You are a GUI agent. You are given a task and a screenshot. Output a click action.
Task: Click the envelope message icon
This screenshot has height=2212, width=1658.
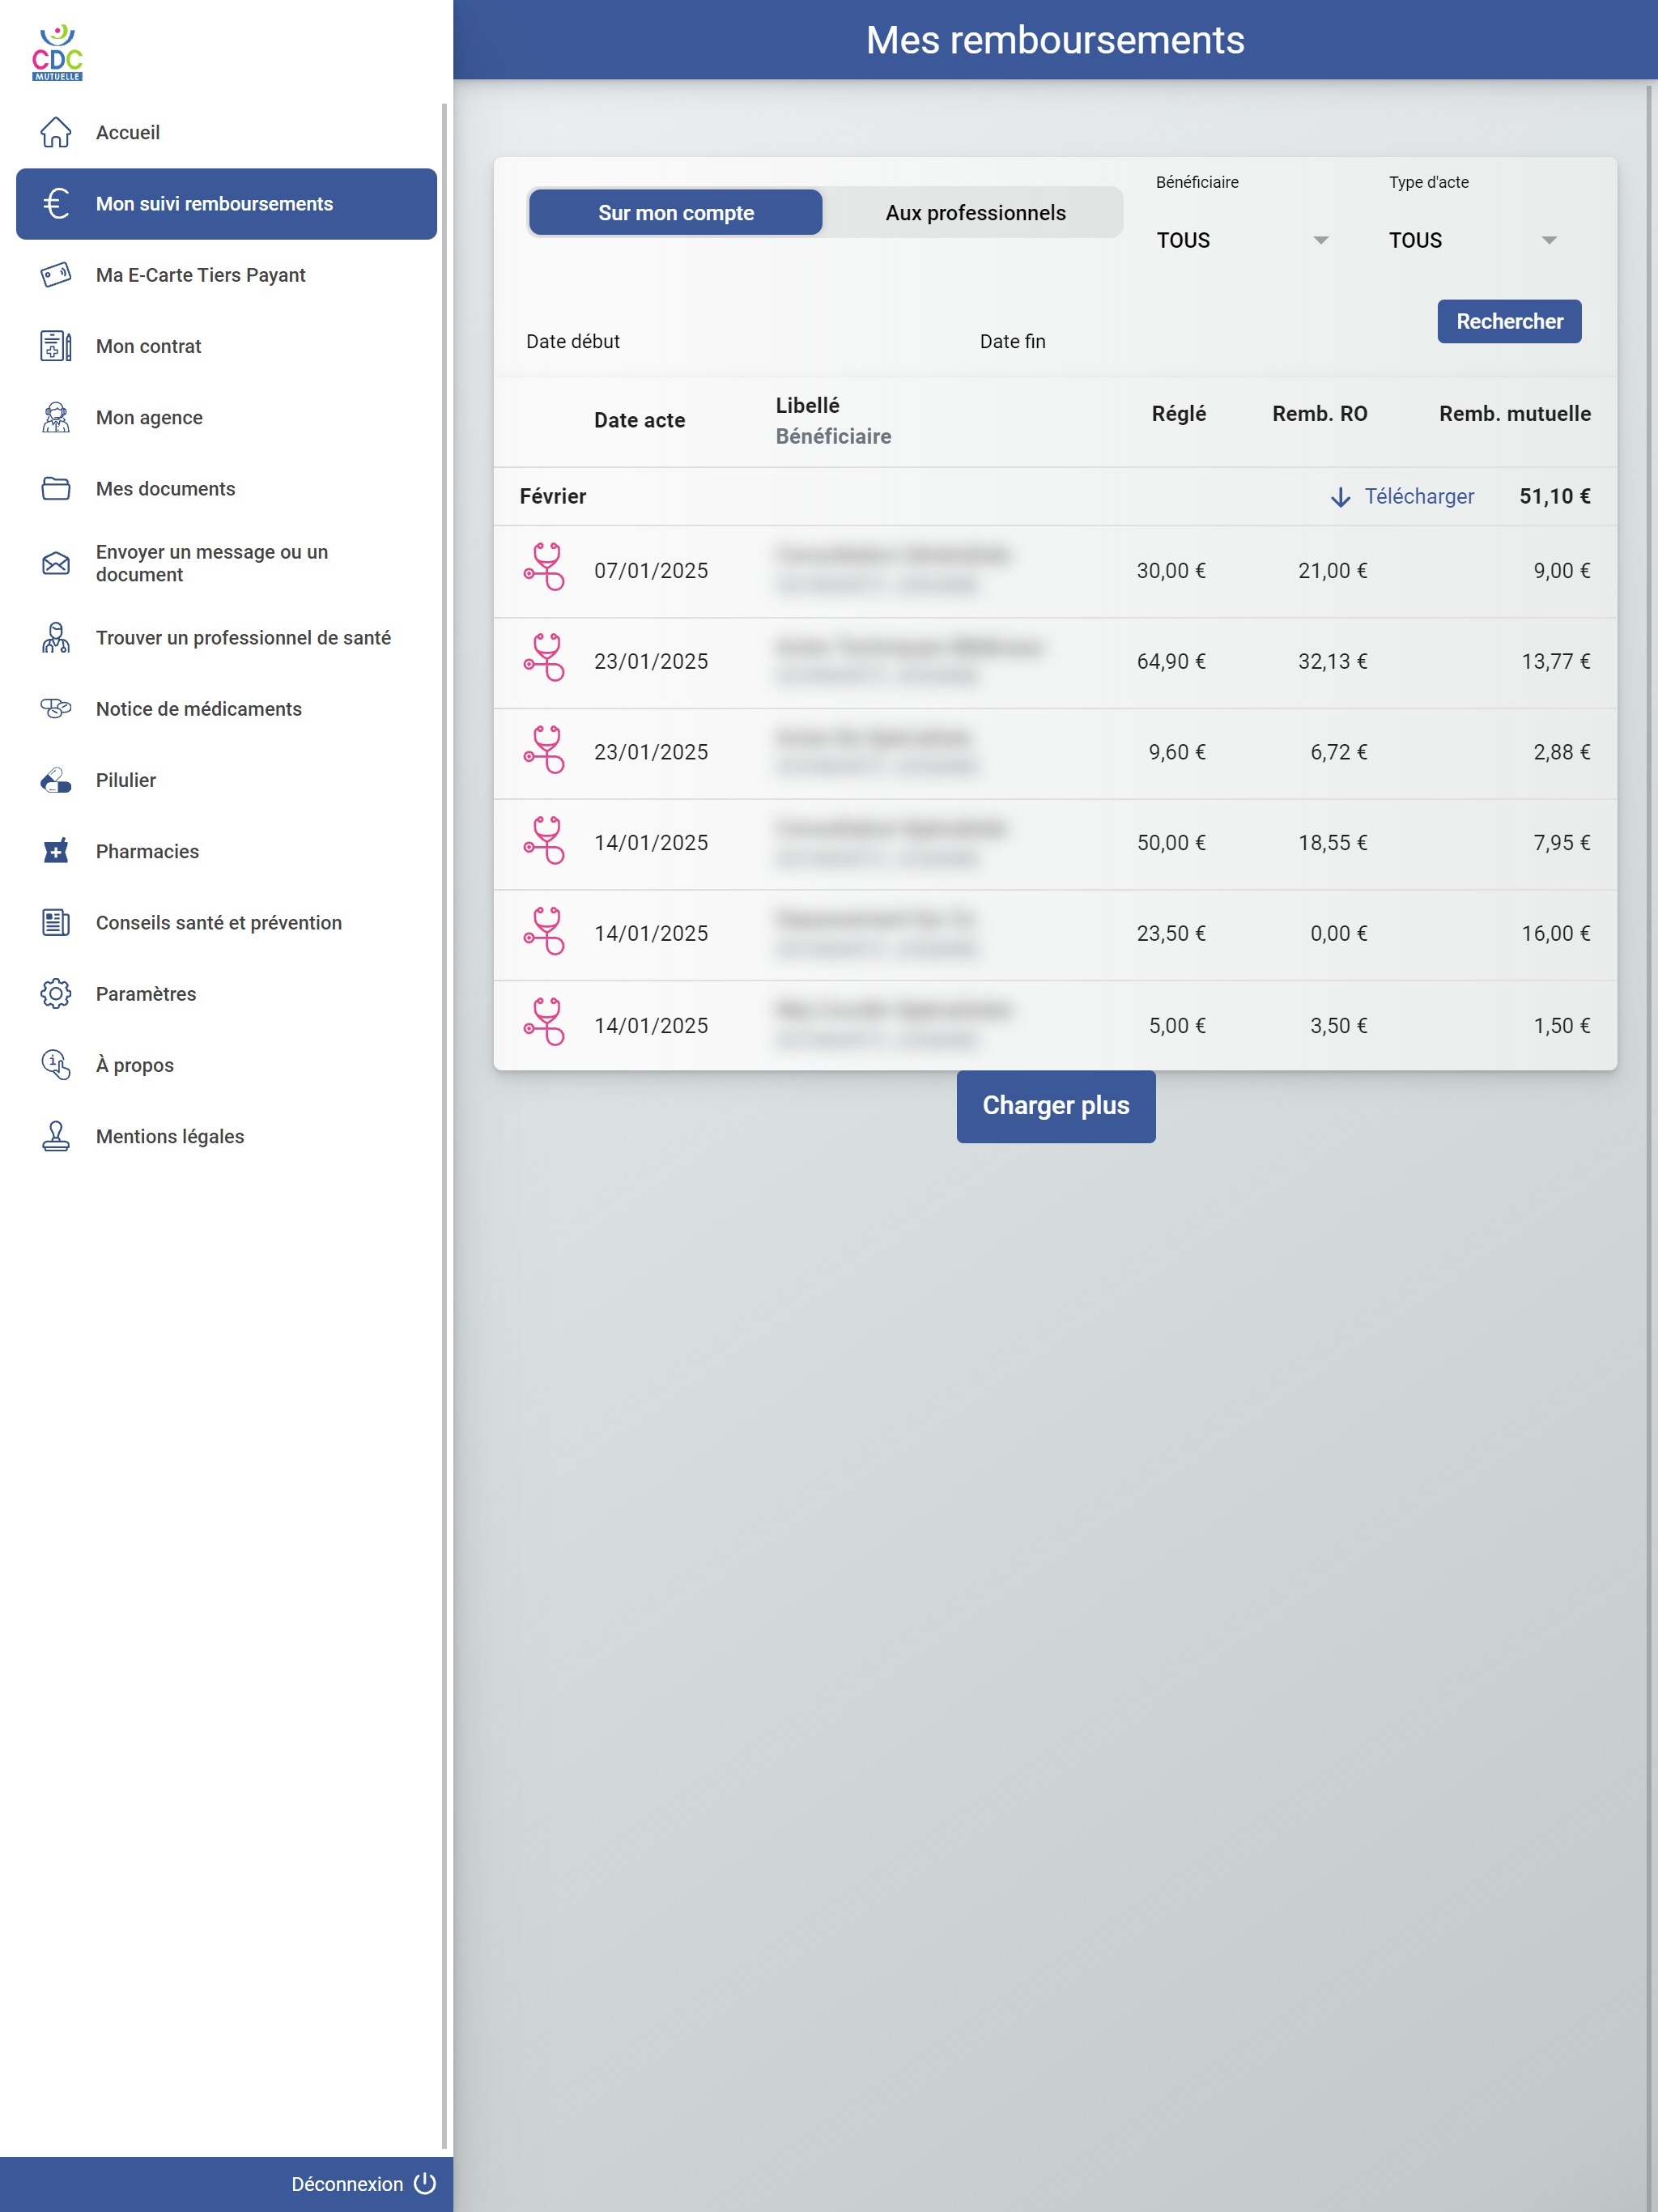56,563
